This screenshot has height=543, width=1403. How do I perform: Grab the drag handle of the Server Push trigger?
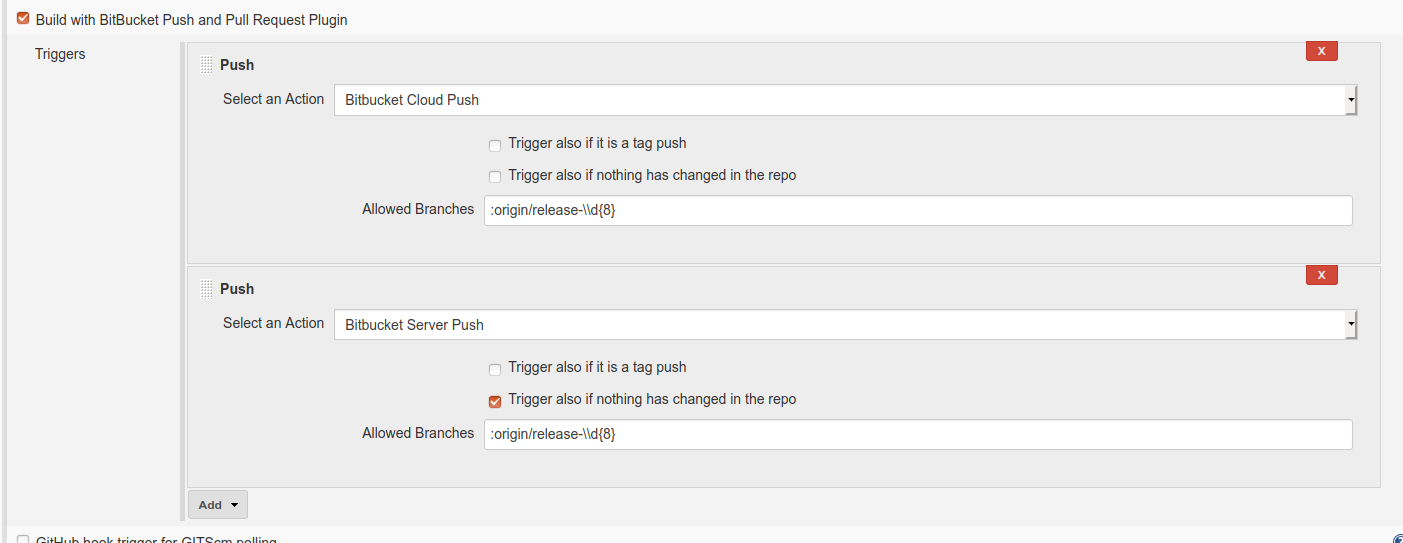pos(207,289)
